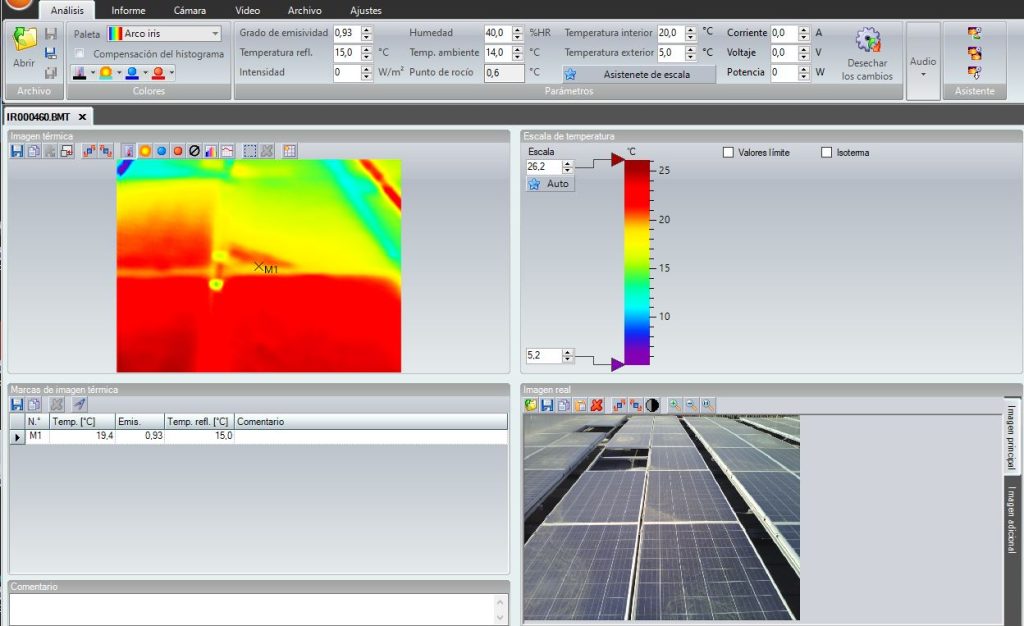Click the grid icon in thermal image toolbar
Image resolution: width=1024 pixels, height=626 pixels.
290,151
